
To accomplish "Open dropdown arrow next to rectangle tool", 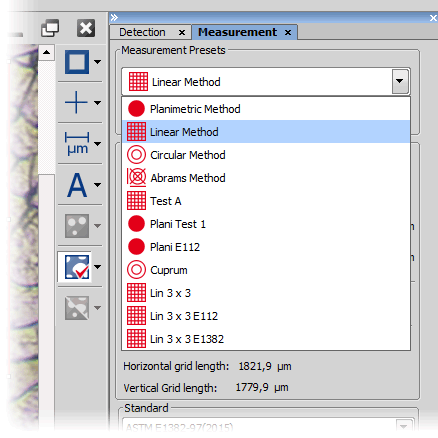I will click(x=98, y=62).
